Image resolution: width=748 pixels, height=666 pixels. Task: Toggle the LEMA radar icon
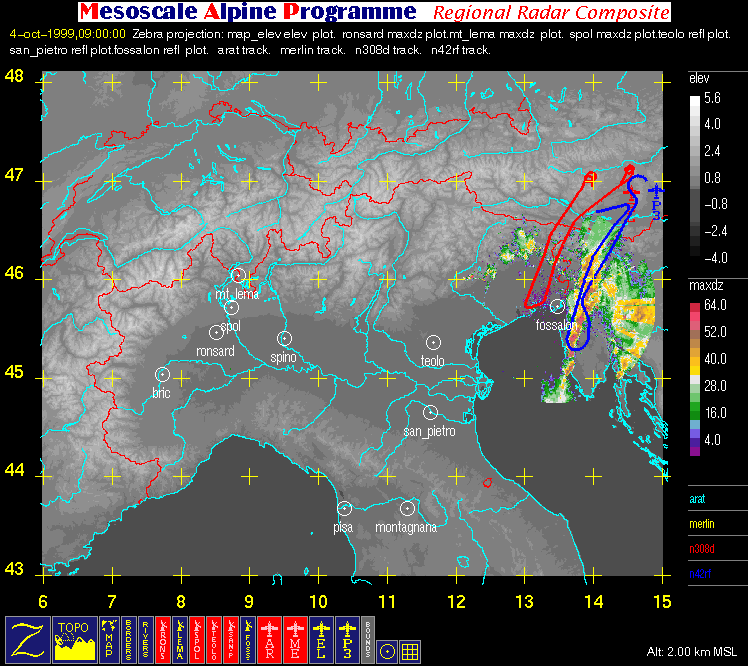click(180, 640)
